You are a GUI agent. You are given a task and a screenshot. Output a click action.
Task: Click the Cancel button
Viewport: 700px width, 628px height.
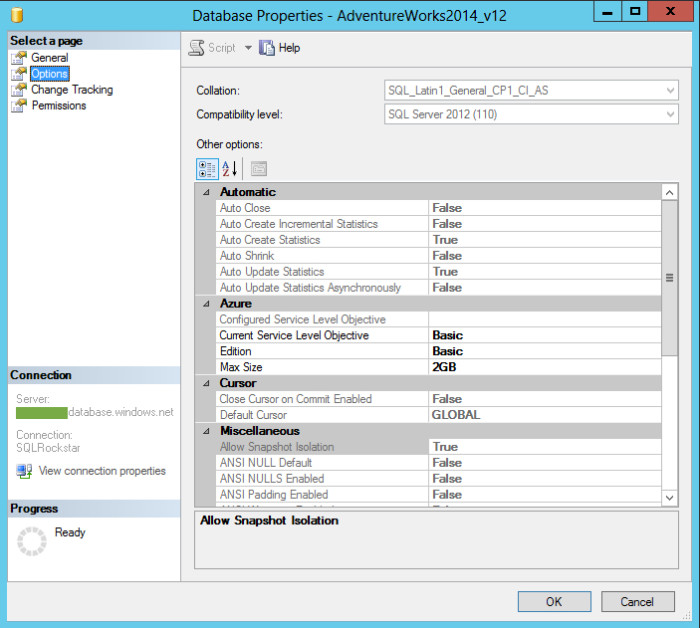pos(638,602)
